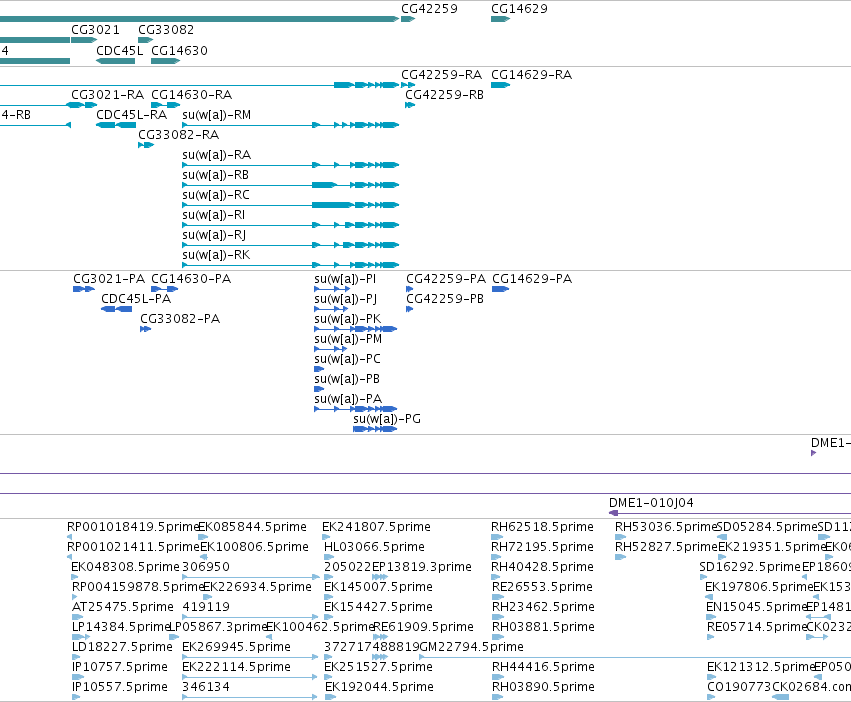Screen dimensions: 851x702
Task: Click protein label su(w[a])-PB
Action: click(x=347, y=379)
